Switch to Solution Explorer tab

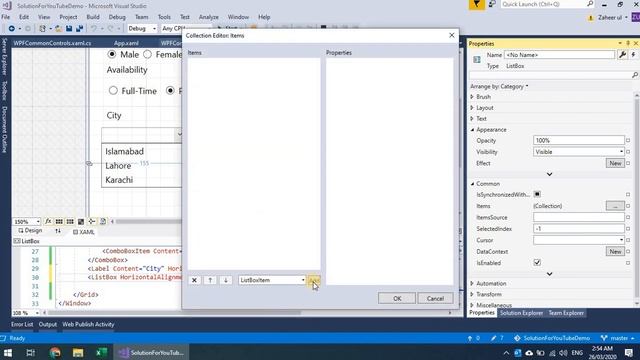click(521, 313)
